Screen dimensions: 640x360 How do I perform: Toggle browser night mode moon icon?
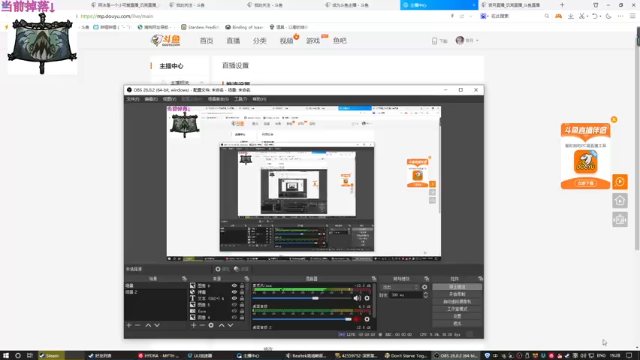click(x=609, y=16)
